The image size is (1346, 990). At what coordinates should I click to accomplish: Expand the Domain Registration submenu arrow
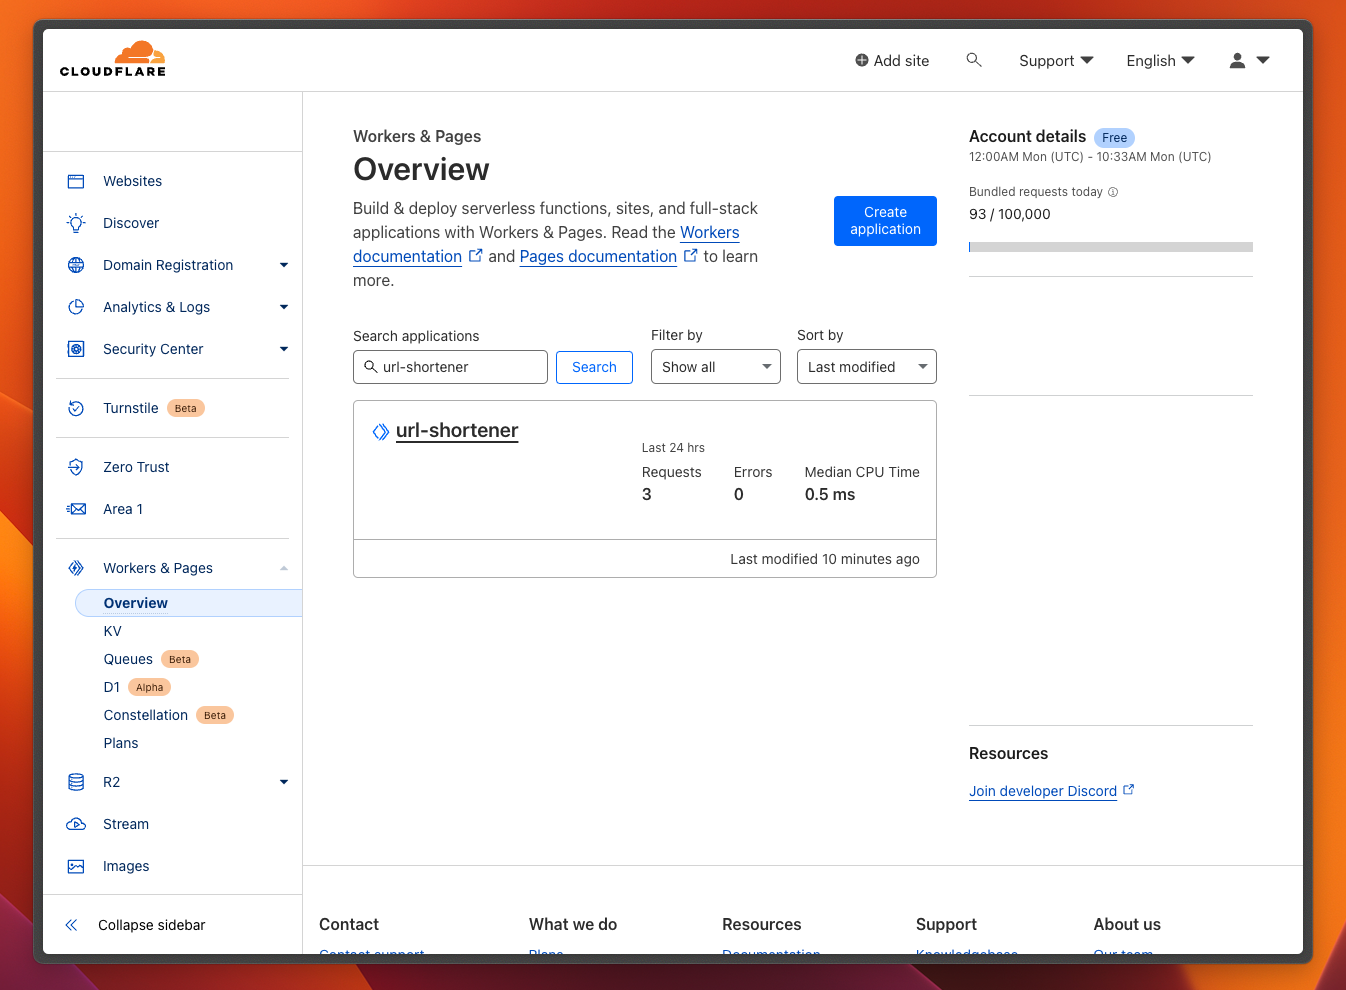(x=284, y=265)
